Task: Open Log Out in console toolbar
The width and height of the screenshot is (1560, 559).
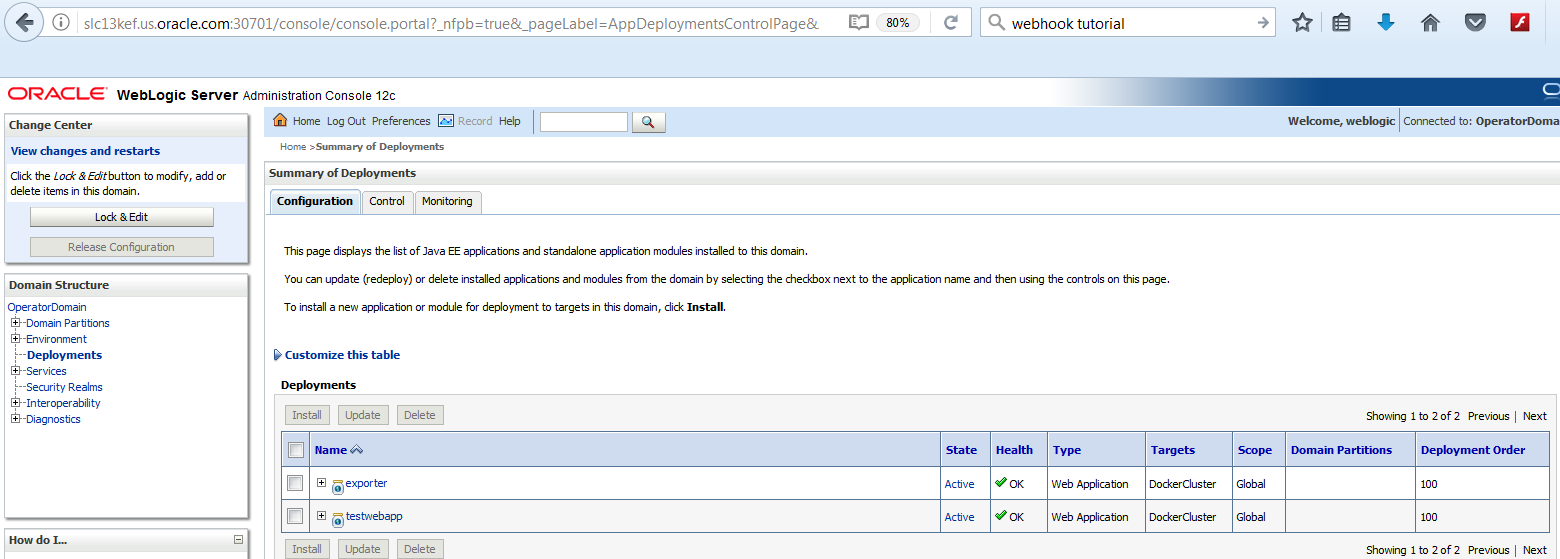Action: [346, 121]
